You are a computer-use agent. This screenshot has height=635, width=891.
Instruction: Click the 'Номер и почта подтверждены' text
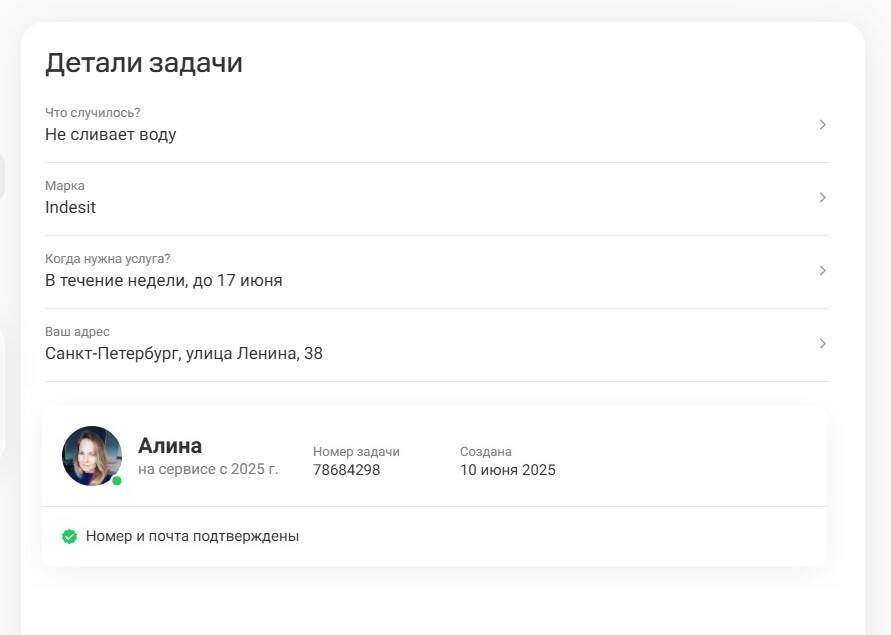[x=192, y=536]
